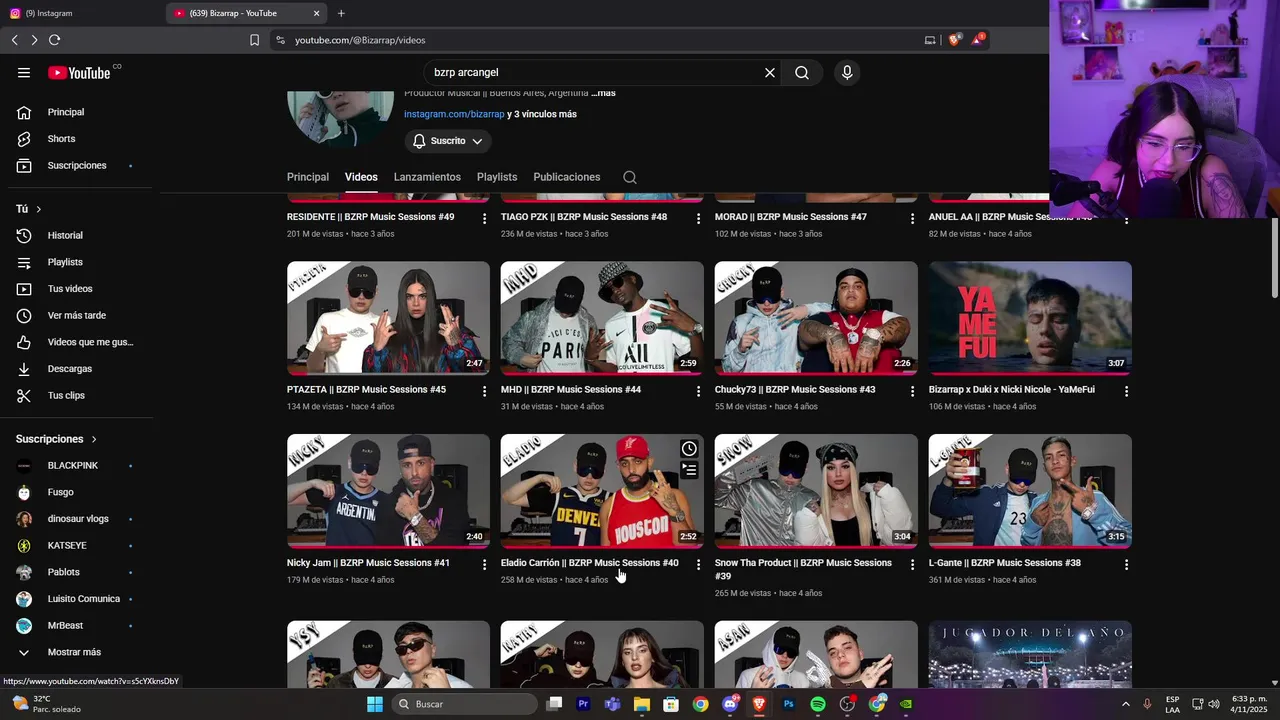This screenshot has width=1280, height=720.
Task: Add Eladio video to Watch Later
Action: point(689,448)
